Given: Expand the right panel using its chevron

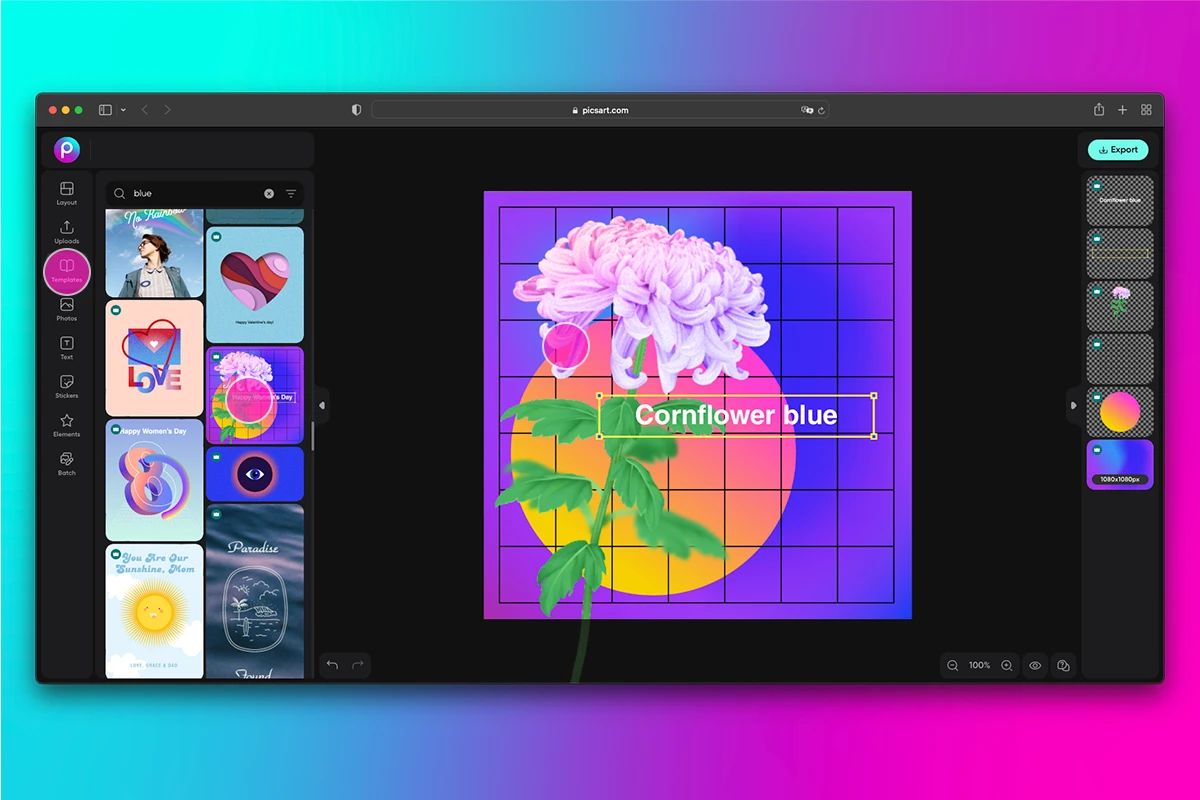Looking at the screenshot, I should [1072, 406].
